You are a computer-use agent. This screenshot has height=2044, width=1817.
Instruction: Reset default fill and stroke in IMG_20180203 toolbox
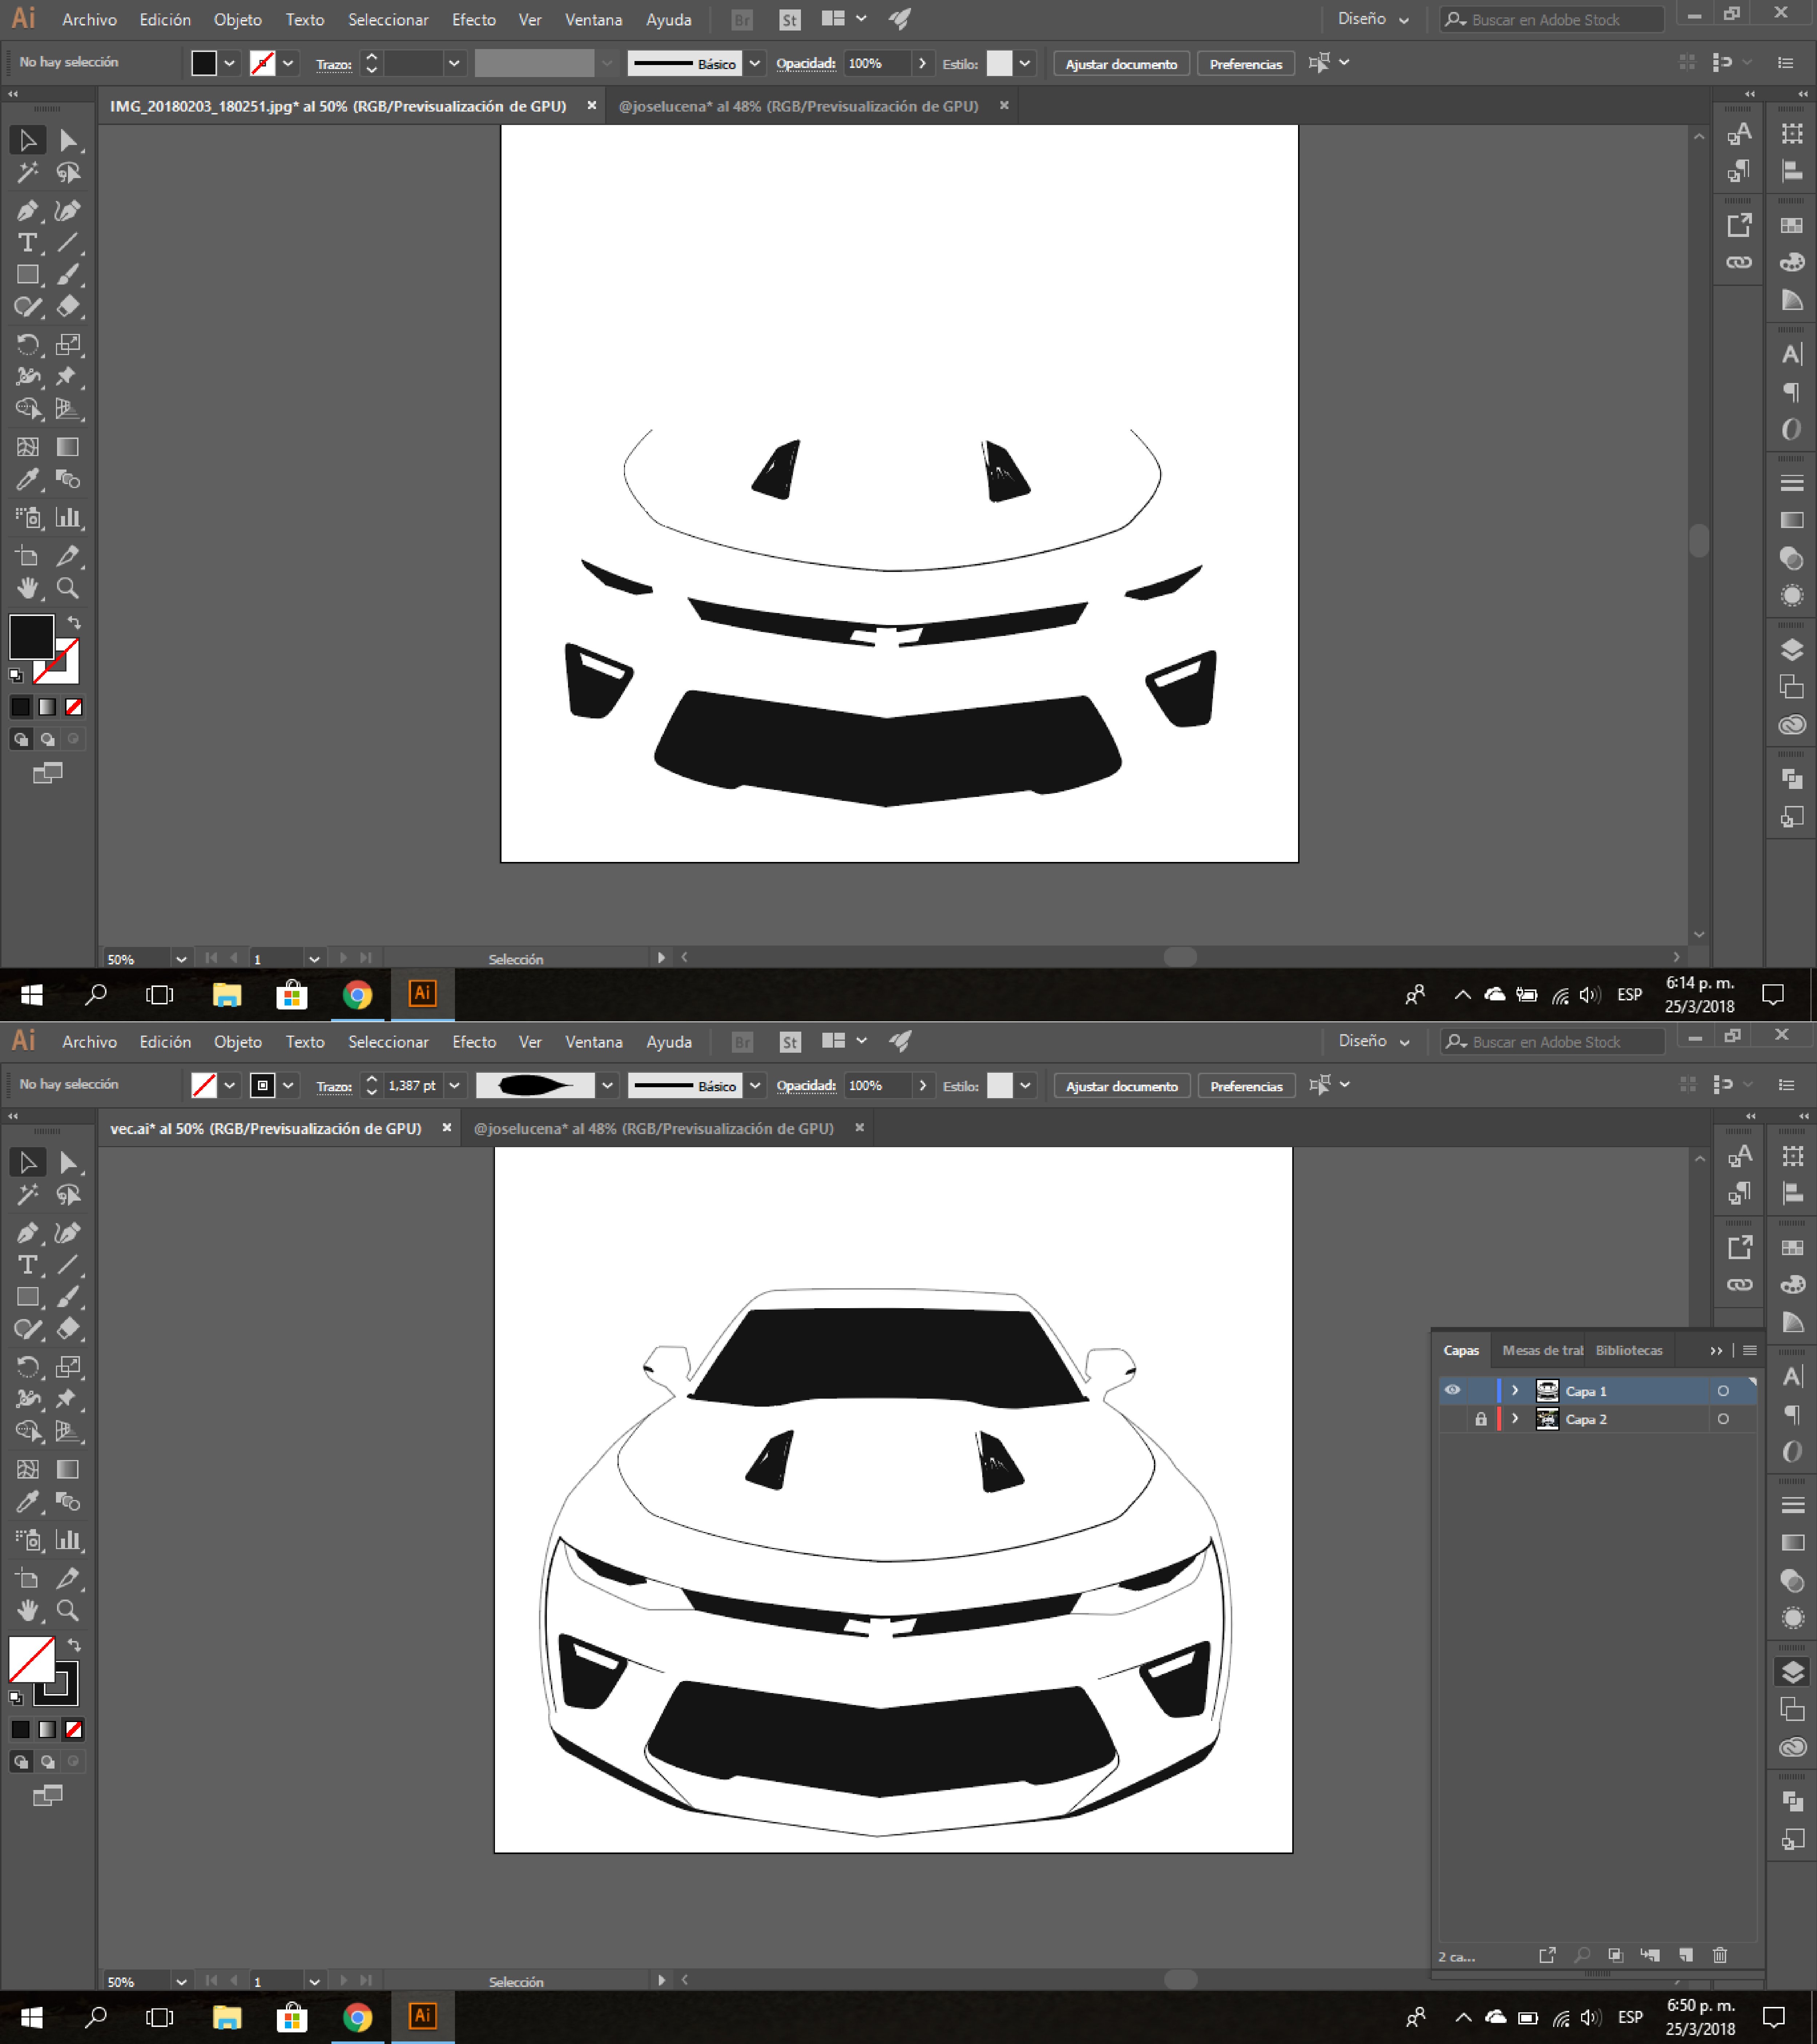click(x=15, y=676)
